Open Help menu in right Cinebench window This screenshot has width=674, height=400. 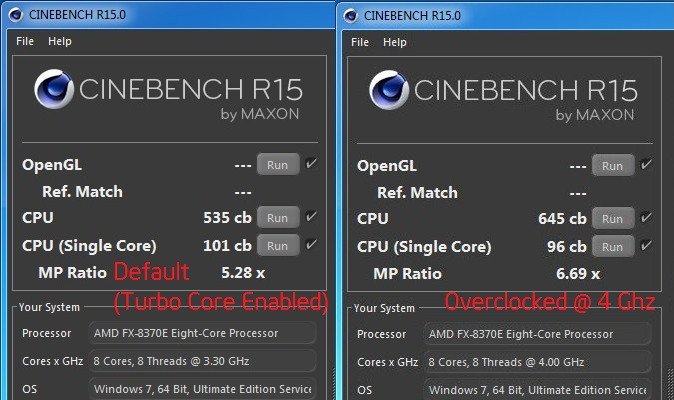click(395, 42)
